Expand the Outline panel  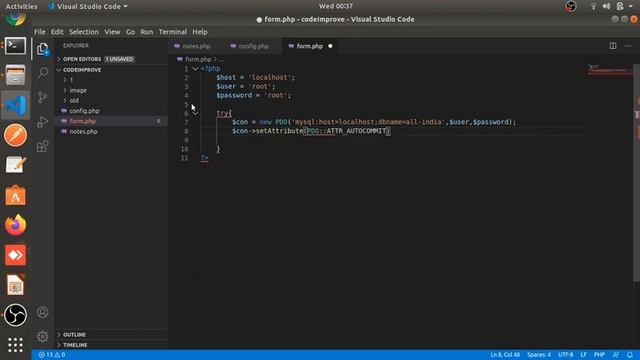[x=74, y=335]
